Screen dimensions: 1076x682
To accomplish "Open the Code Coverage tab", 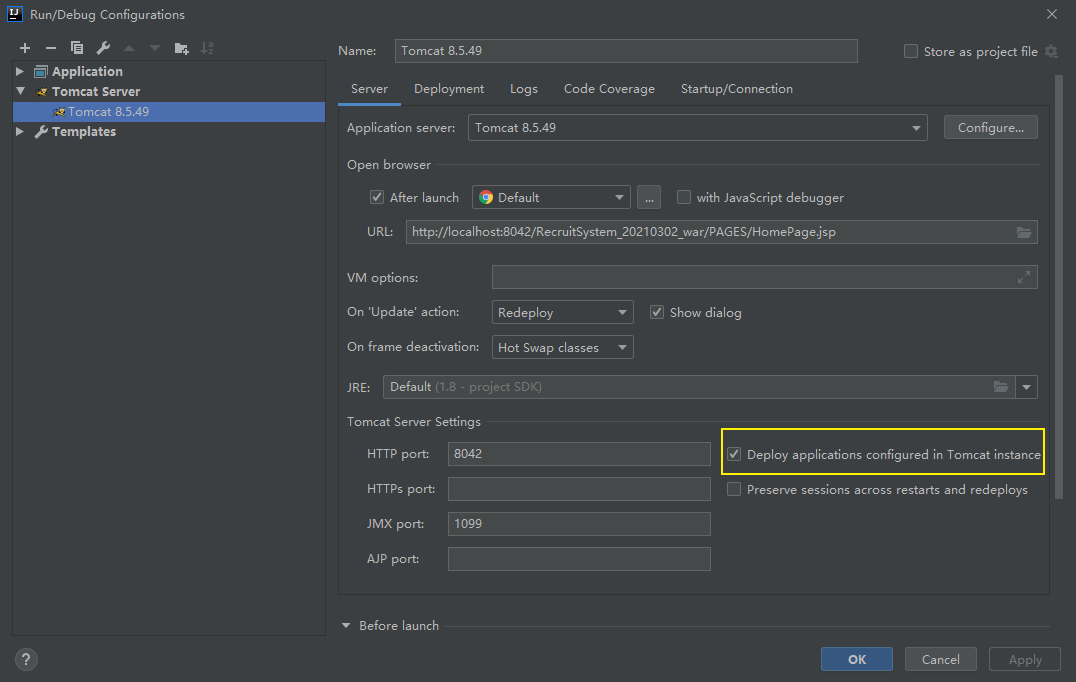I will pos(609,89).
